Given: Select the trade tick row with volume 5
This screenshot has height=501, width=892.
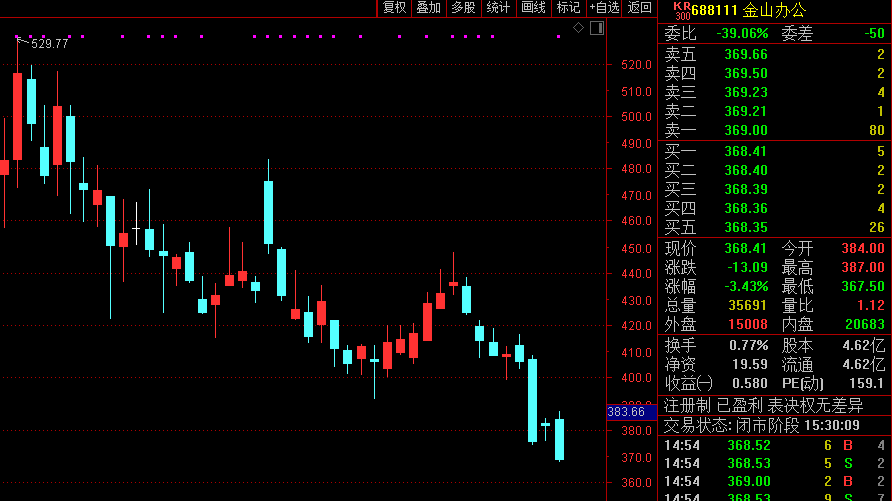Looking at the screenshot, I should pos(775,463).
